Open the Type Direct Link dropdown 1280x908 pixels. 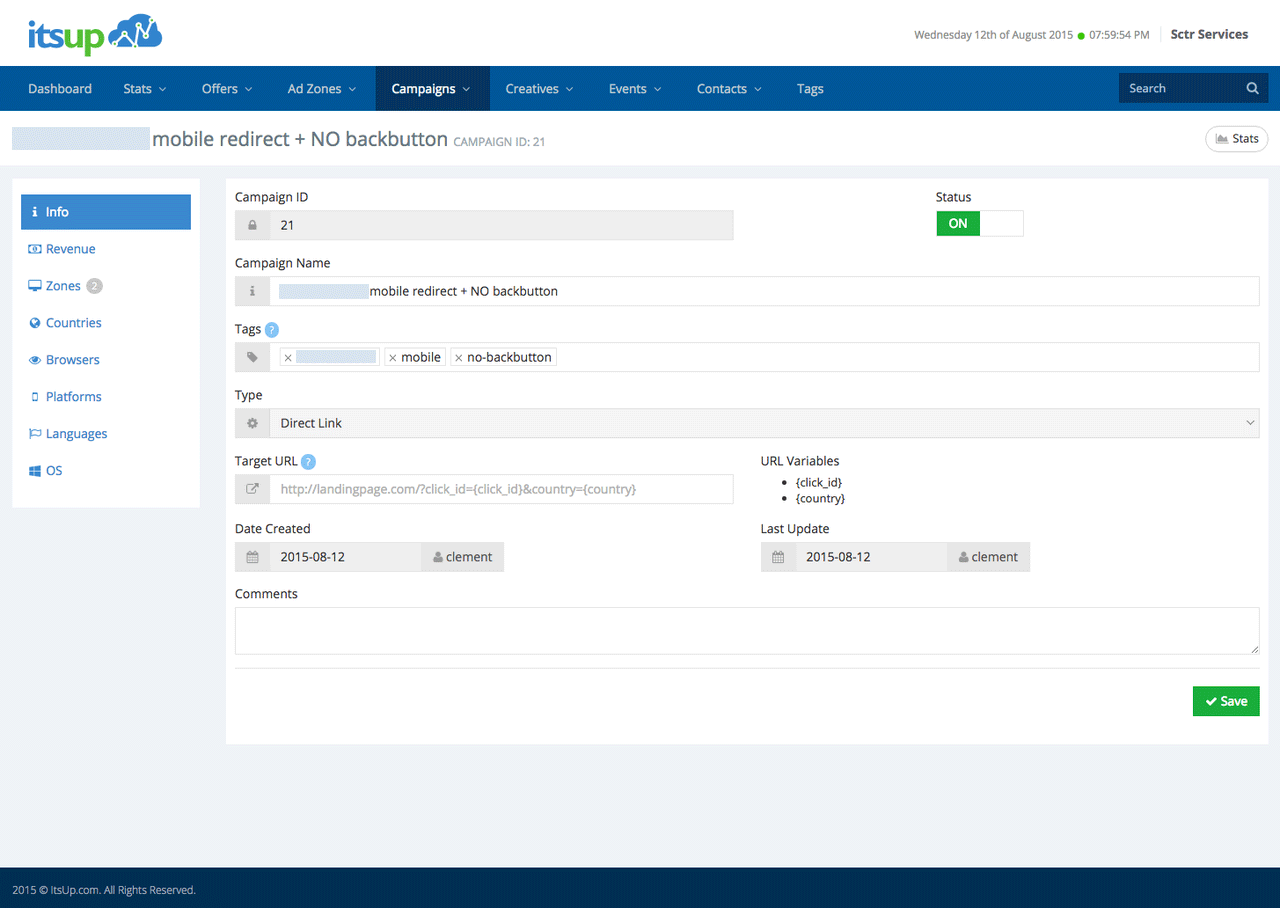tap(764, 423)
